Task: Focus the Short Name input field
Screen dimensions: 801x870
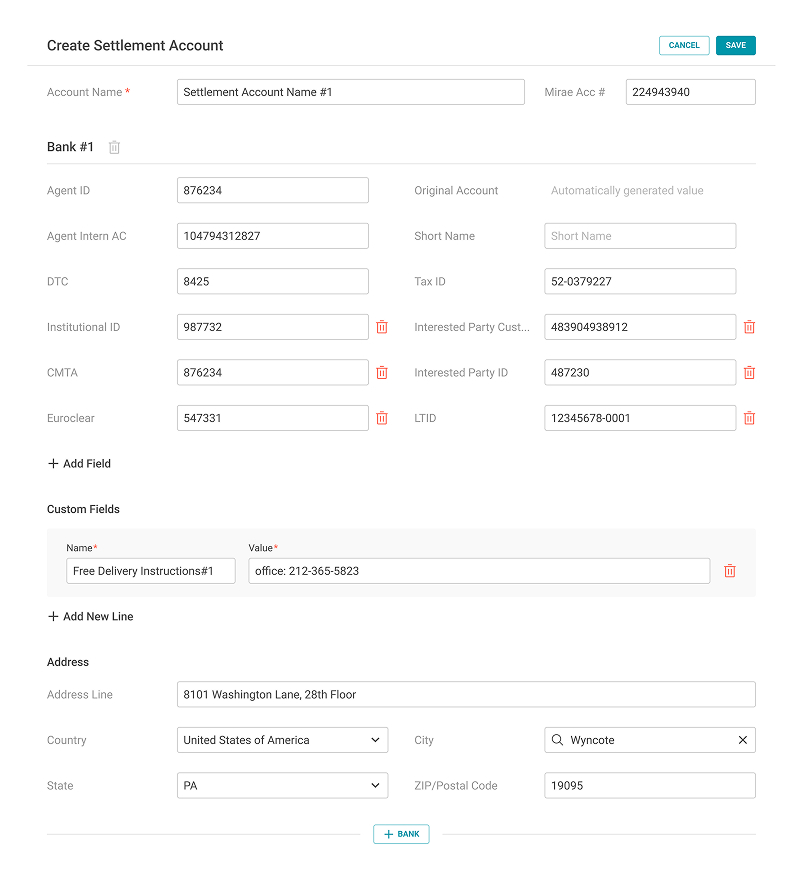Action: [640, 236]
